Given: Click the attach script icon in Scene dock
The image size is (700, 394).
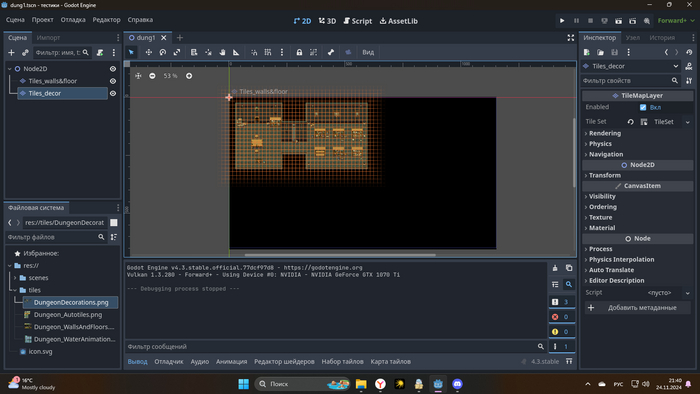Looking at the screenshot, I should click(100, 53).
